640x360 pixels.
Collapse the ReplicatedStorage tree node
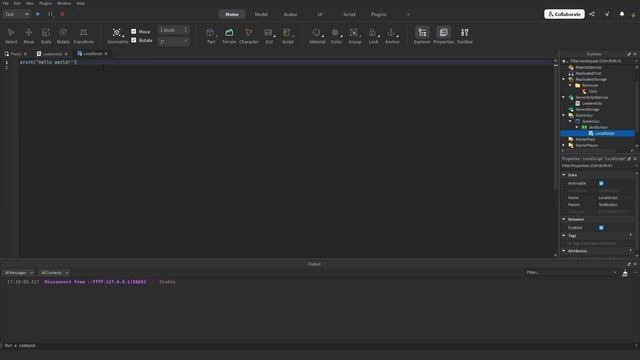coord(564,79)
